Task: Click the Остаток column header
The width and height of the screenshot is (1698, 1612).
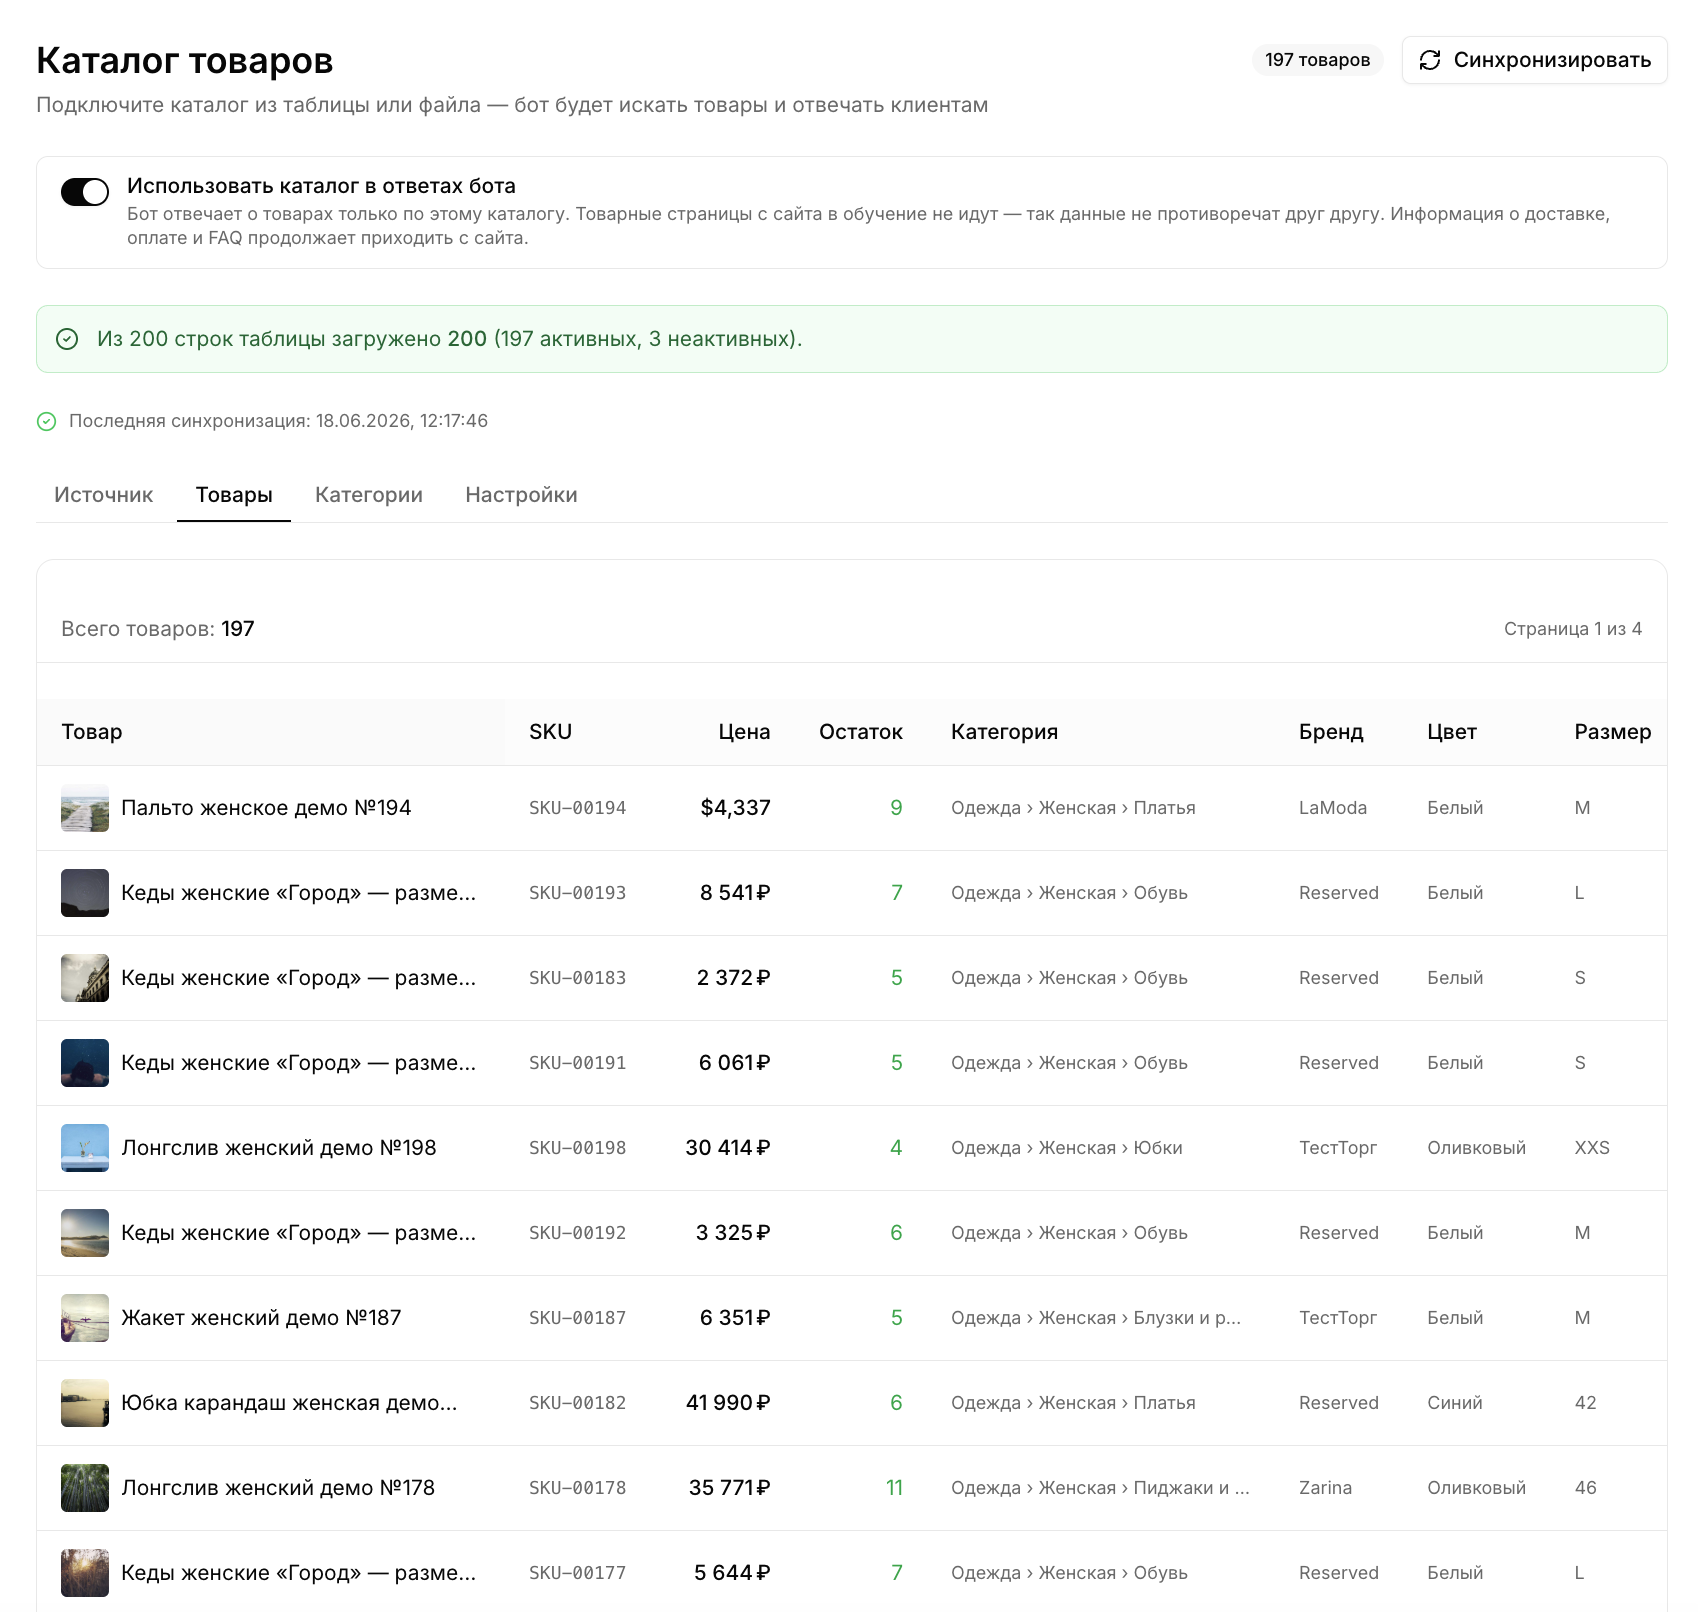Action: tap(860, 732)
